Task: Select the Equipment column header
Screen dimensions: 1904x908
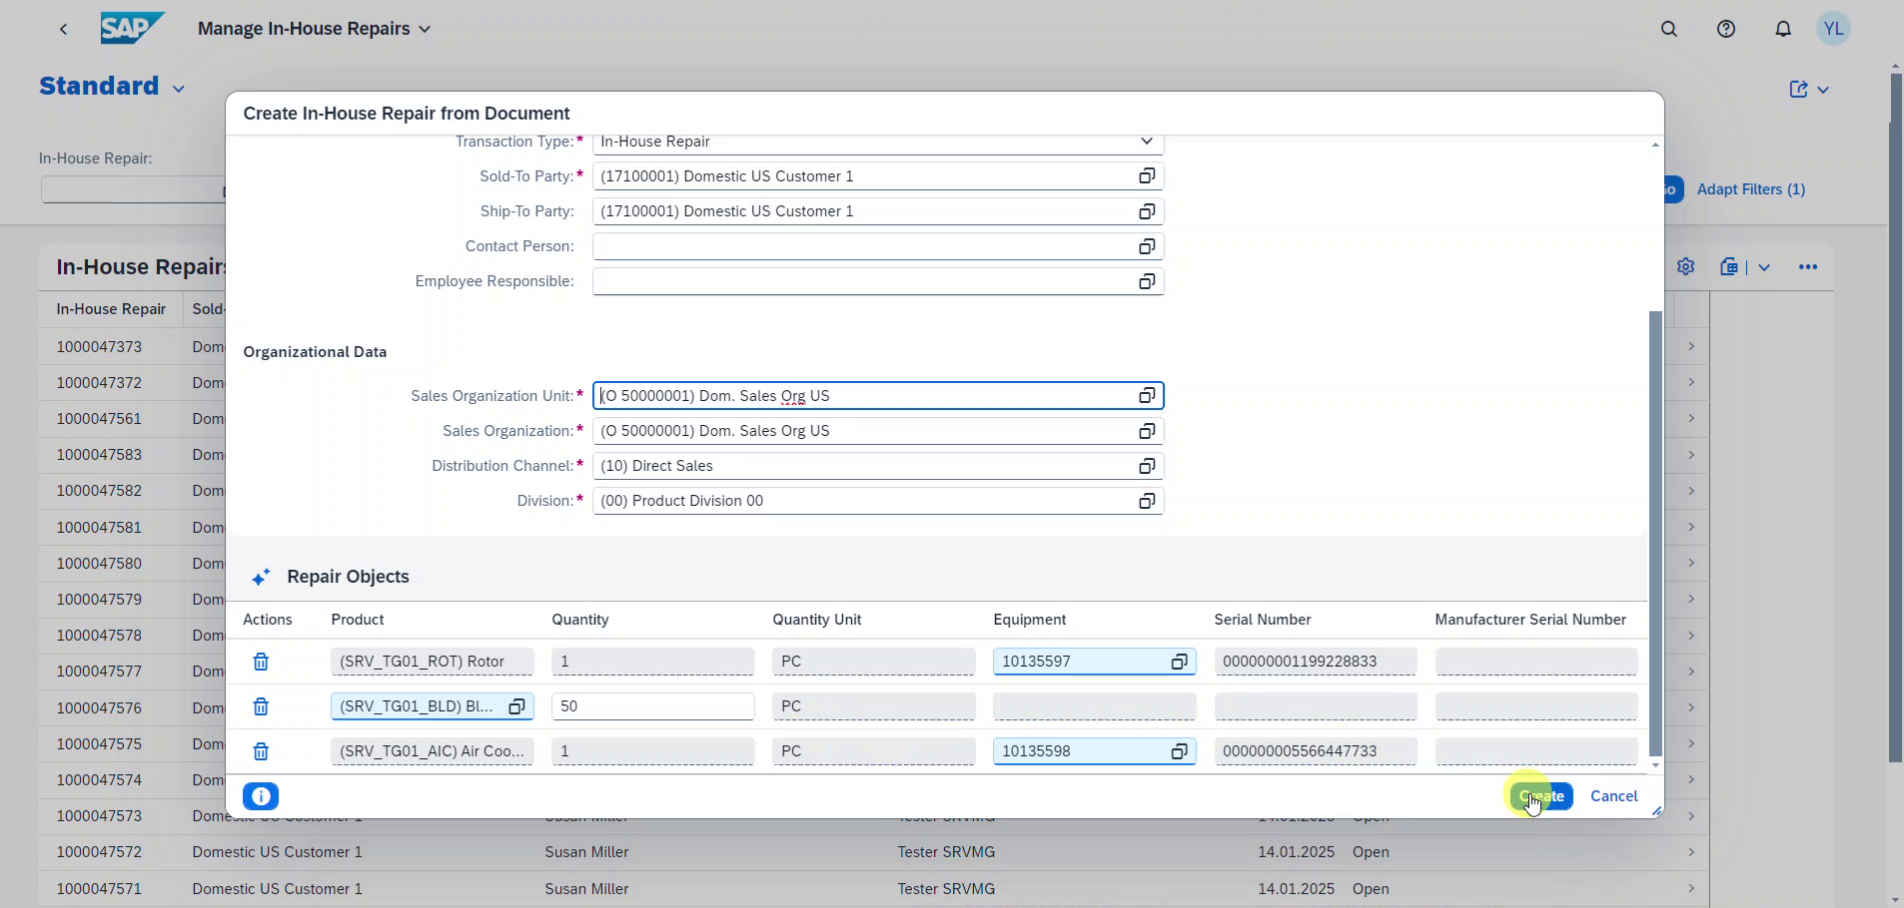Action: point(1029,620)
